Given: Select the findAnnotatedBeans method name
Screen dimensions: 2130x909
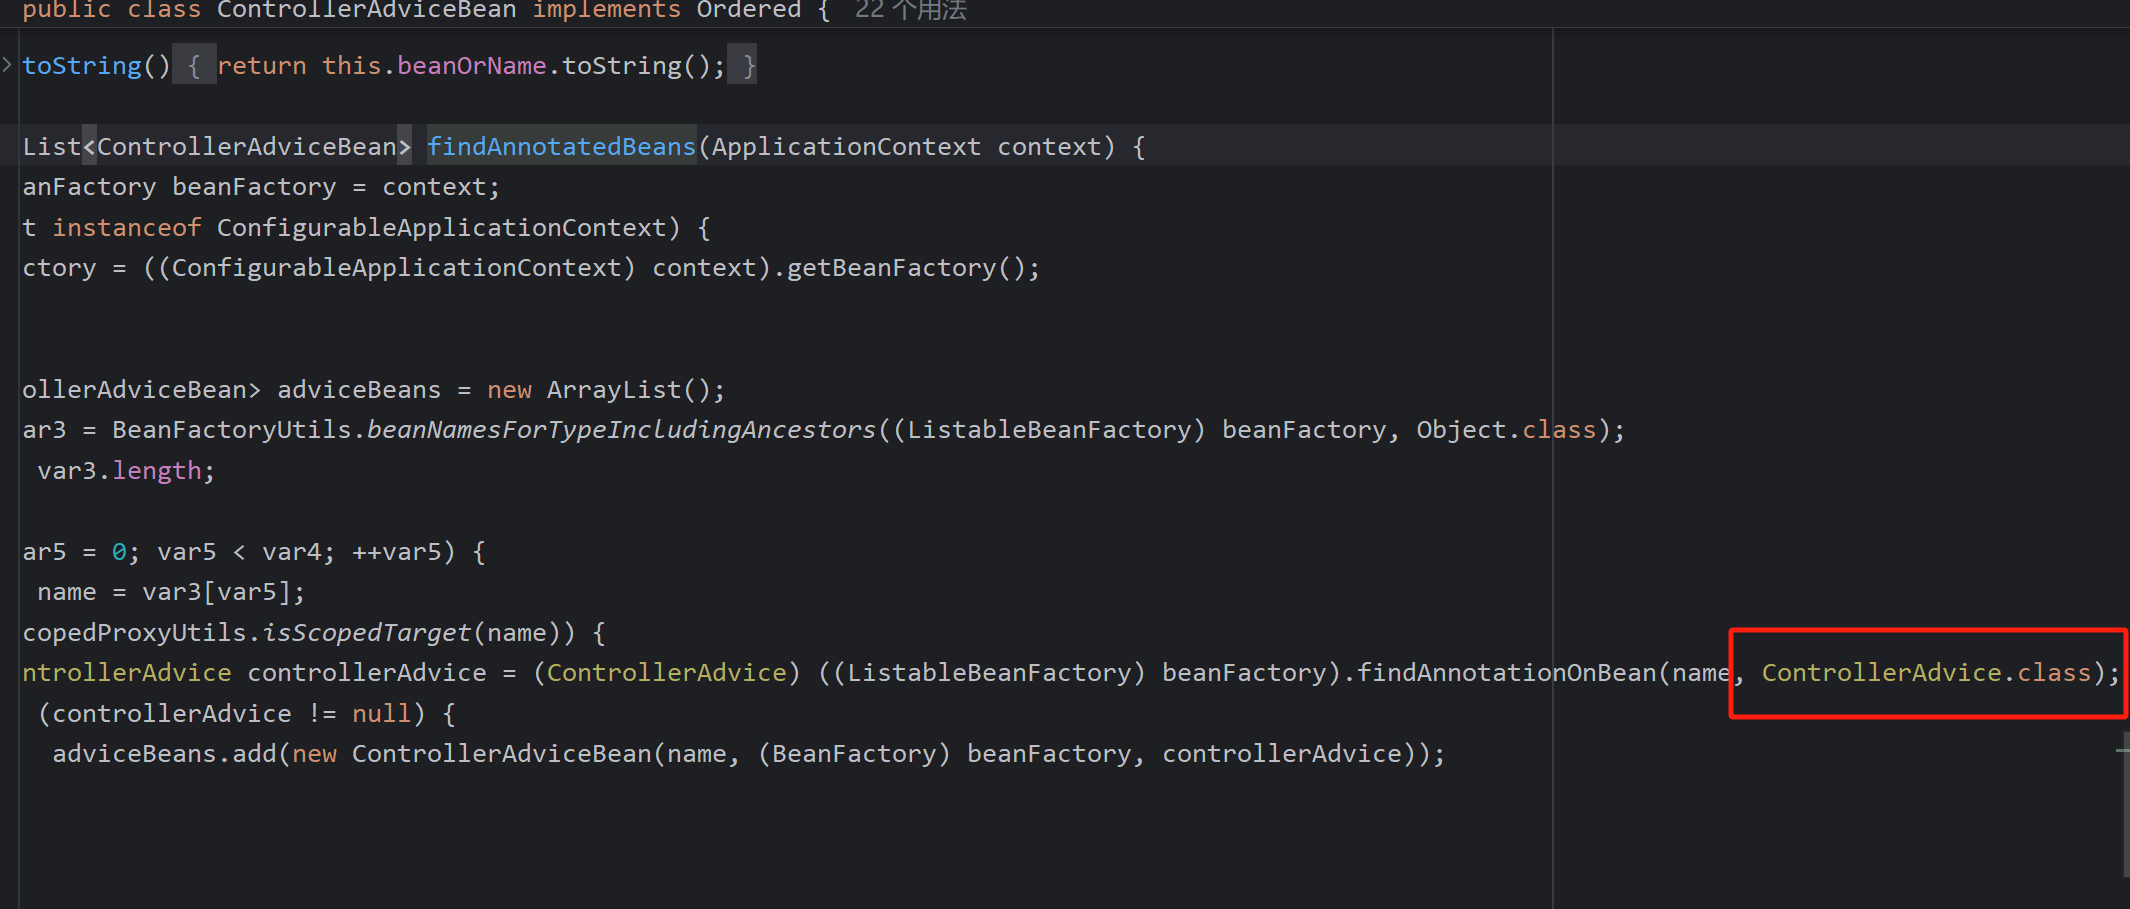Looking at the screenshot, I should (x=561, y=147).
